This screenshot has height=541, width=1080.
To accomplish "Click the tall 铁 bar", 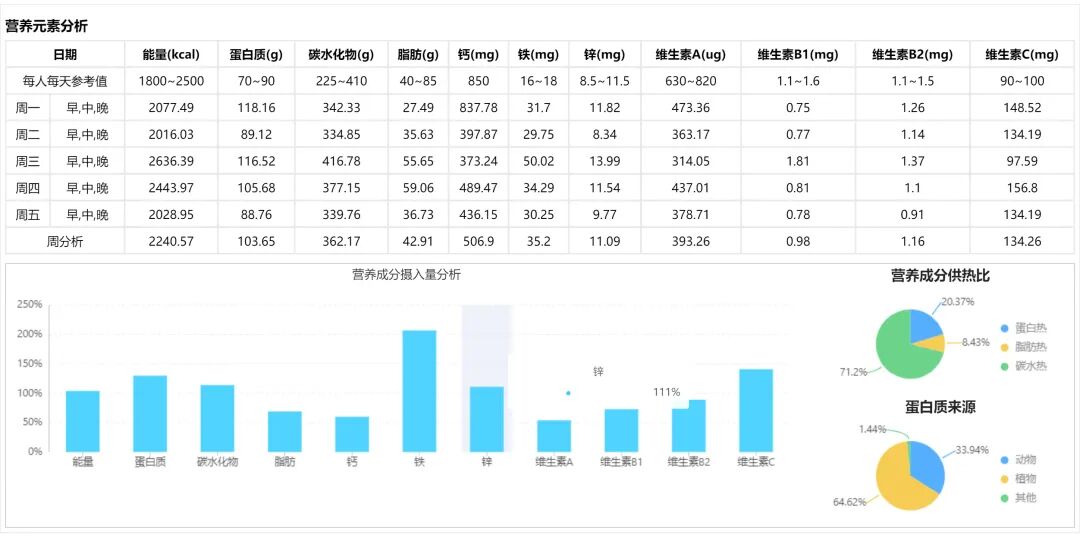I will [x=419, y=391].
